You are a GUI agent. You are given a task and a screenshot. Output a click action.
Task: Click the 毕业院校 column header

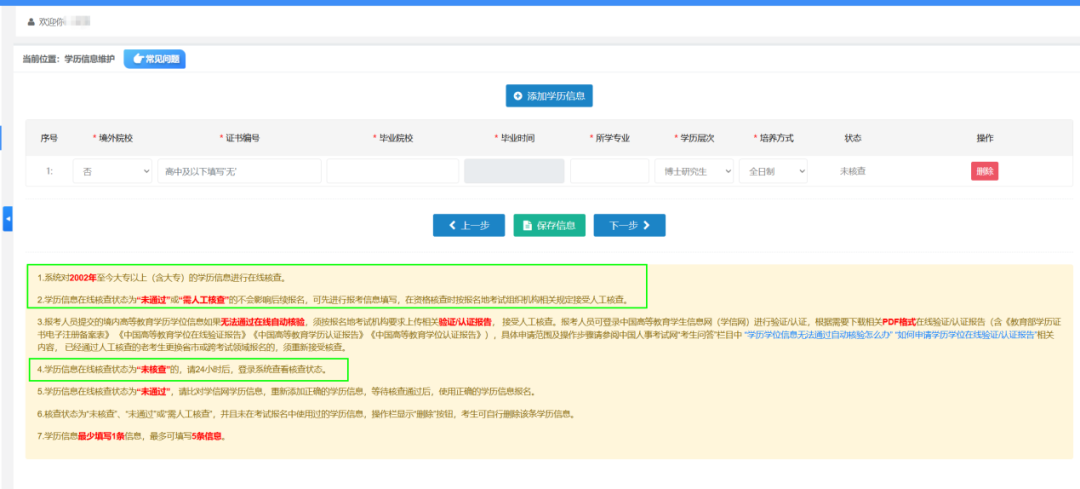pyautogui.click(x=393, y=138)
